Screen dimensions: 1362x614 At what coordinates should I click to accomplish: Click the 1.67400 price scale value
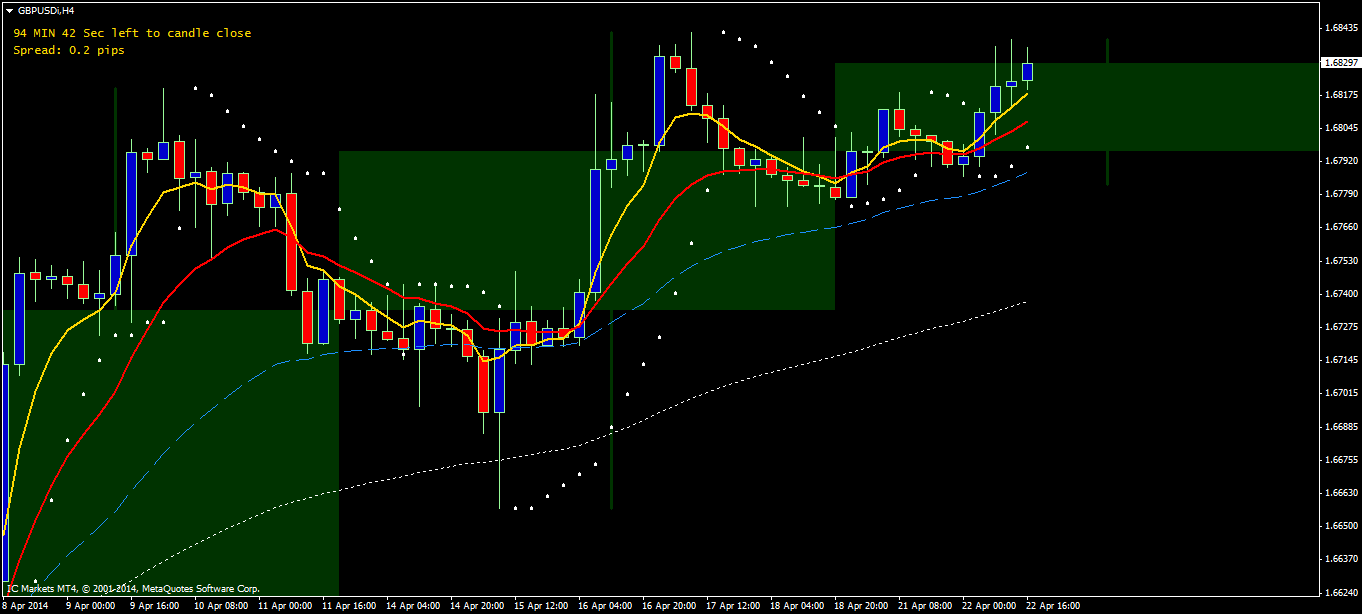point(1340,294)
